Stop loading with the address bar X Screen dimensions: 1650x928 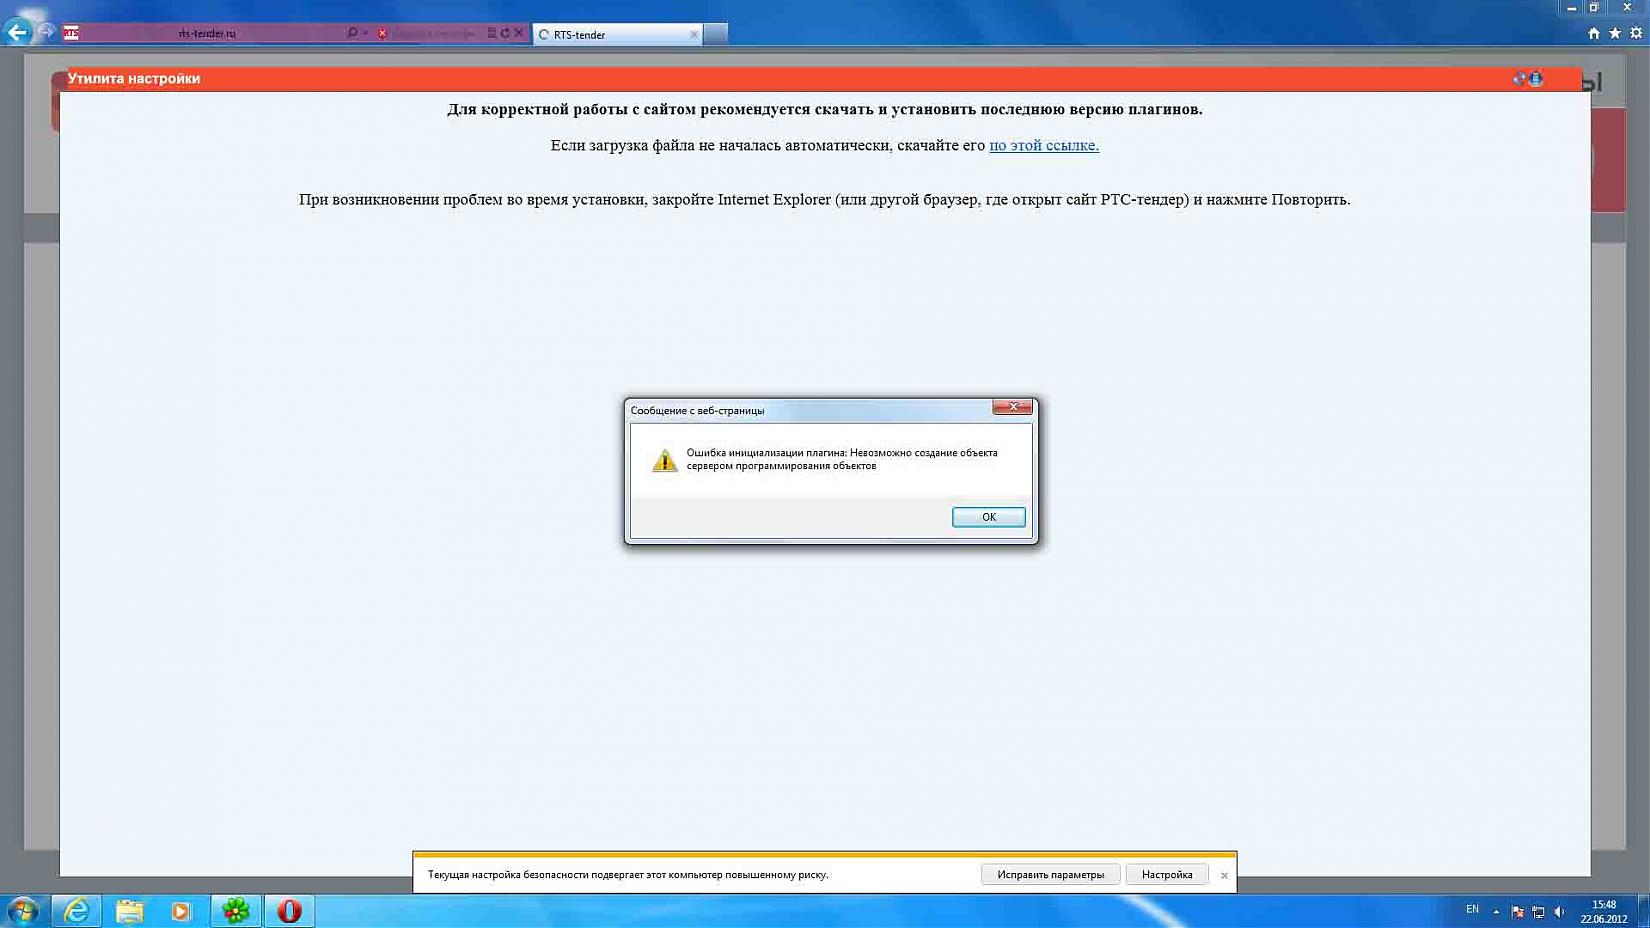click(519, 33)
